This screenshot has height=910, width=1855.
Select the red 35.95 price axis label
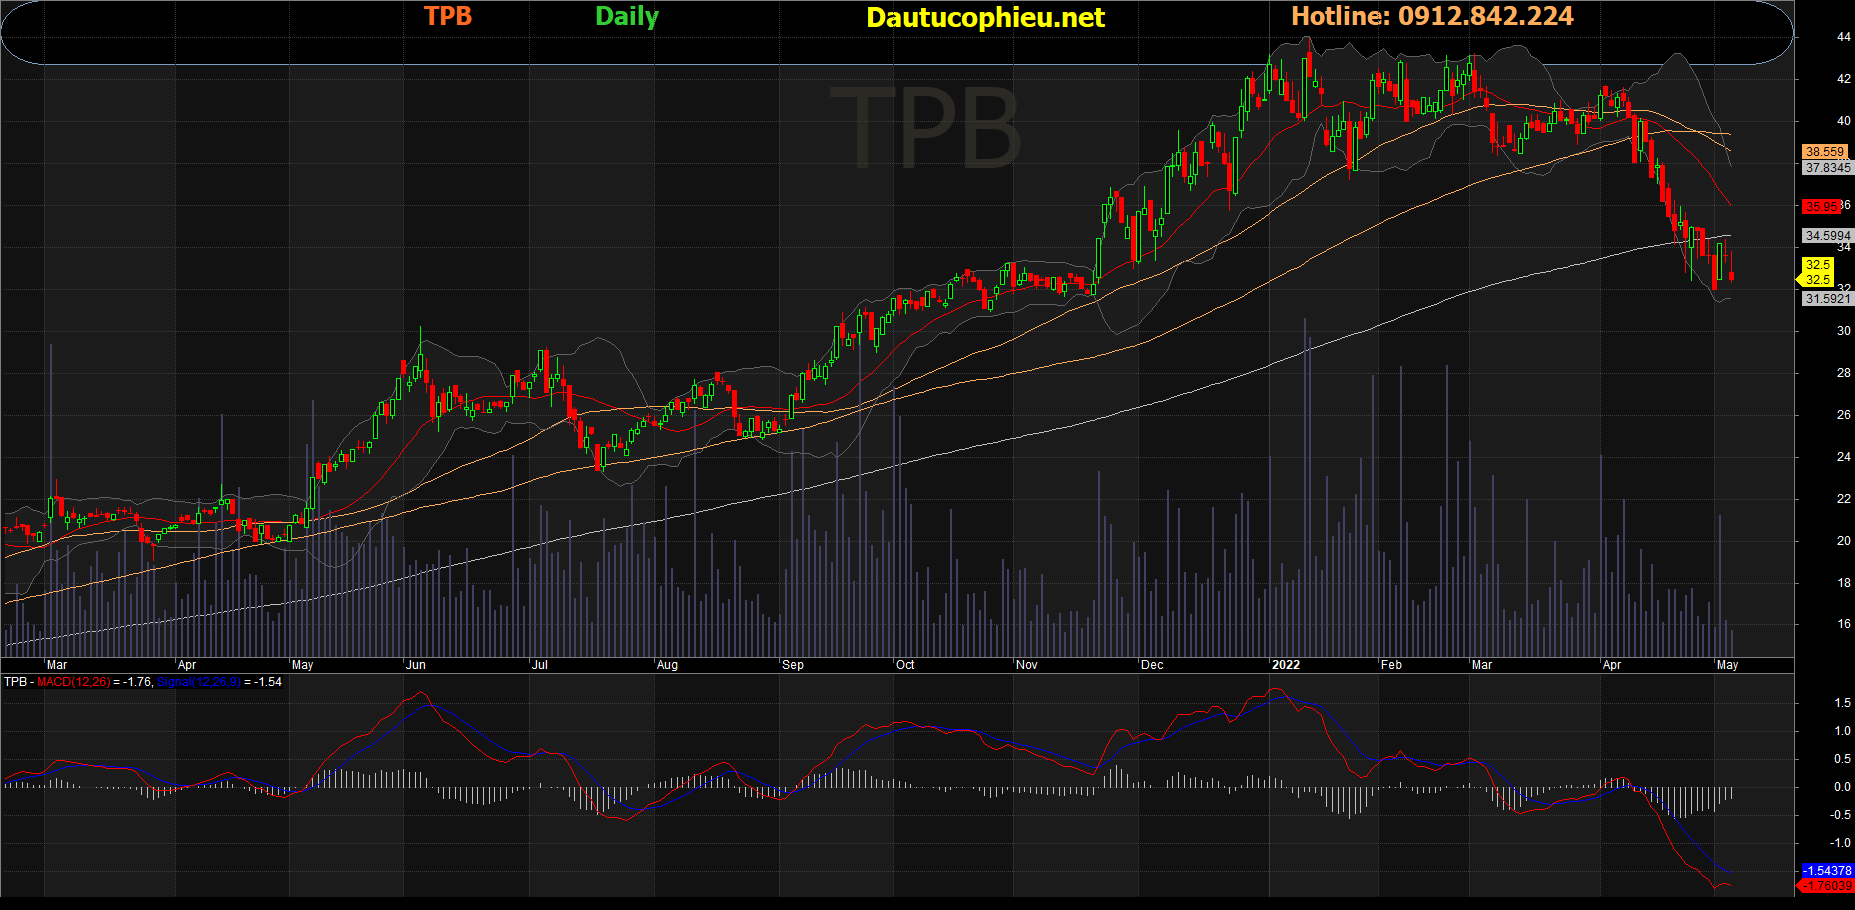point(1821,207)
